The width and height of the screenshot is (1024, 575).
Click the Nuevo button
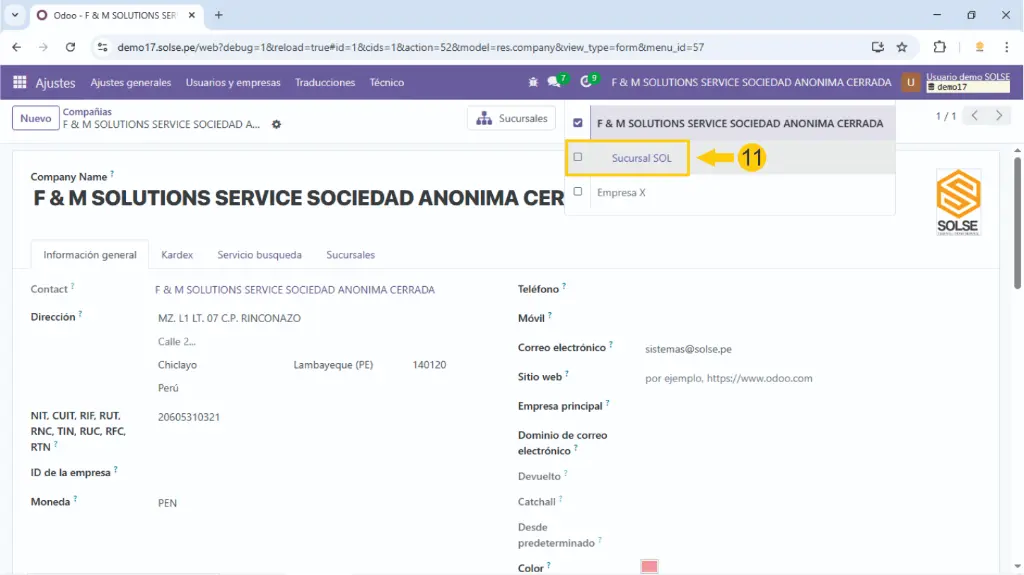[x=36, y=118]
